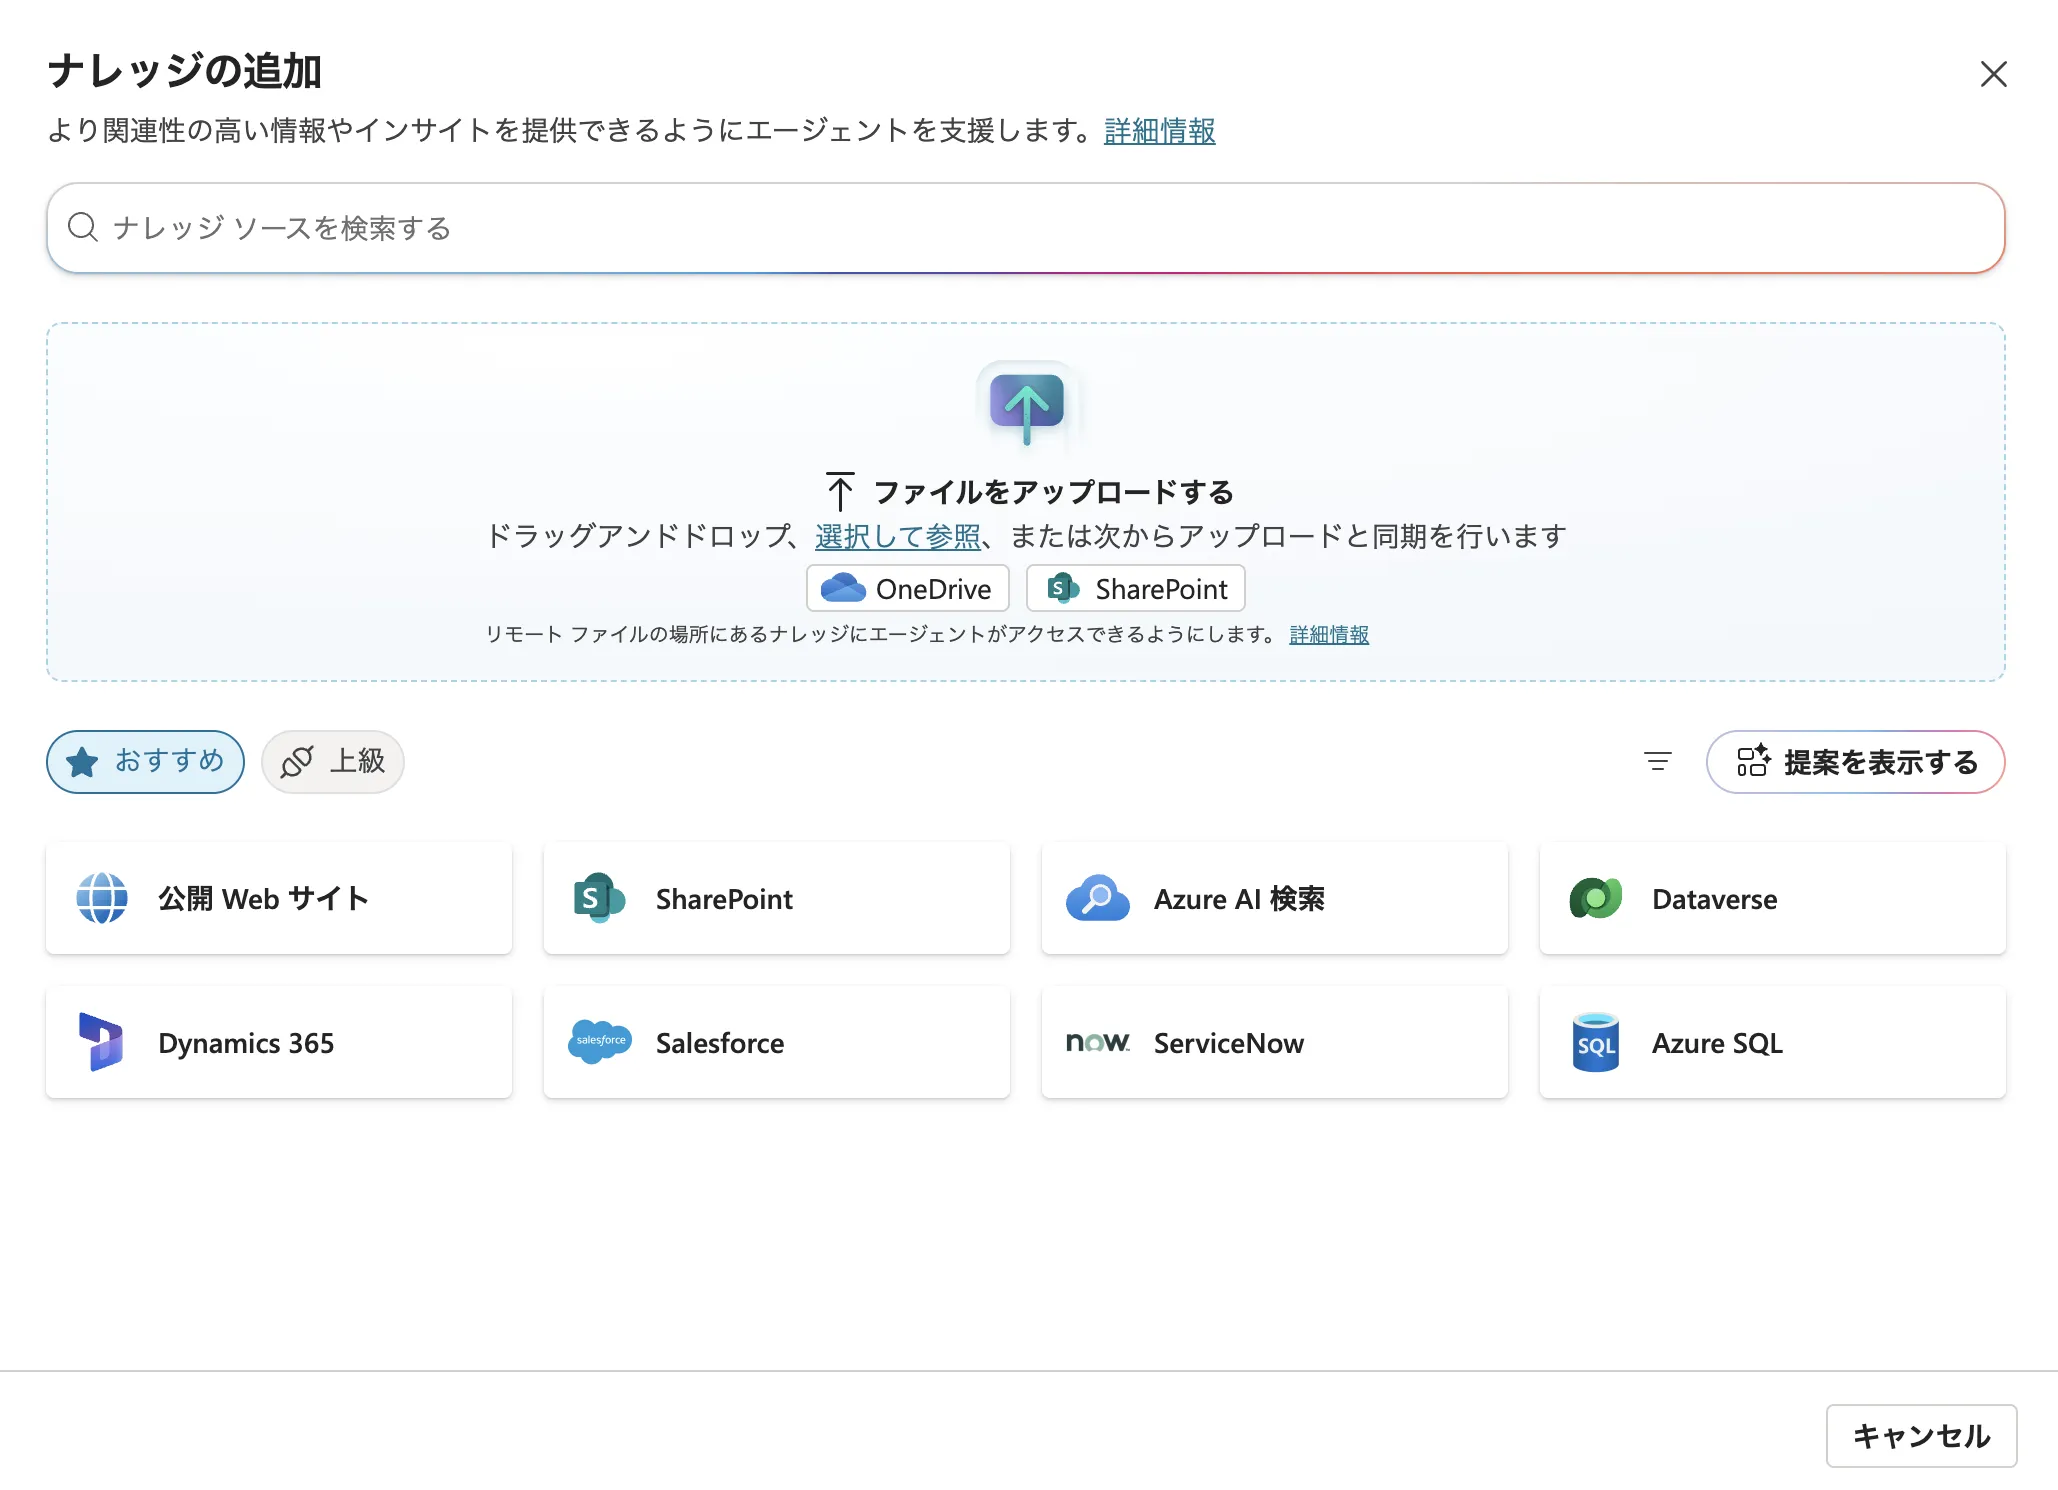Select the 公開 Web サイト knowledge source
Image resolution: width=2058 pixels, height=1490 pixels.
coord(278,898)
